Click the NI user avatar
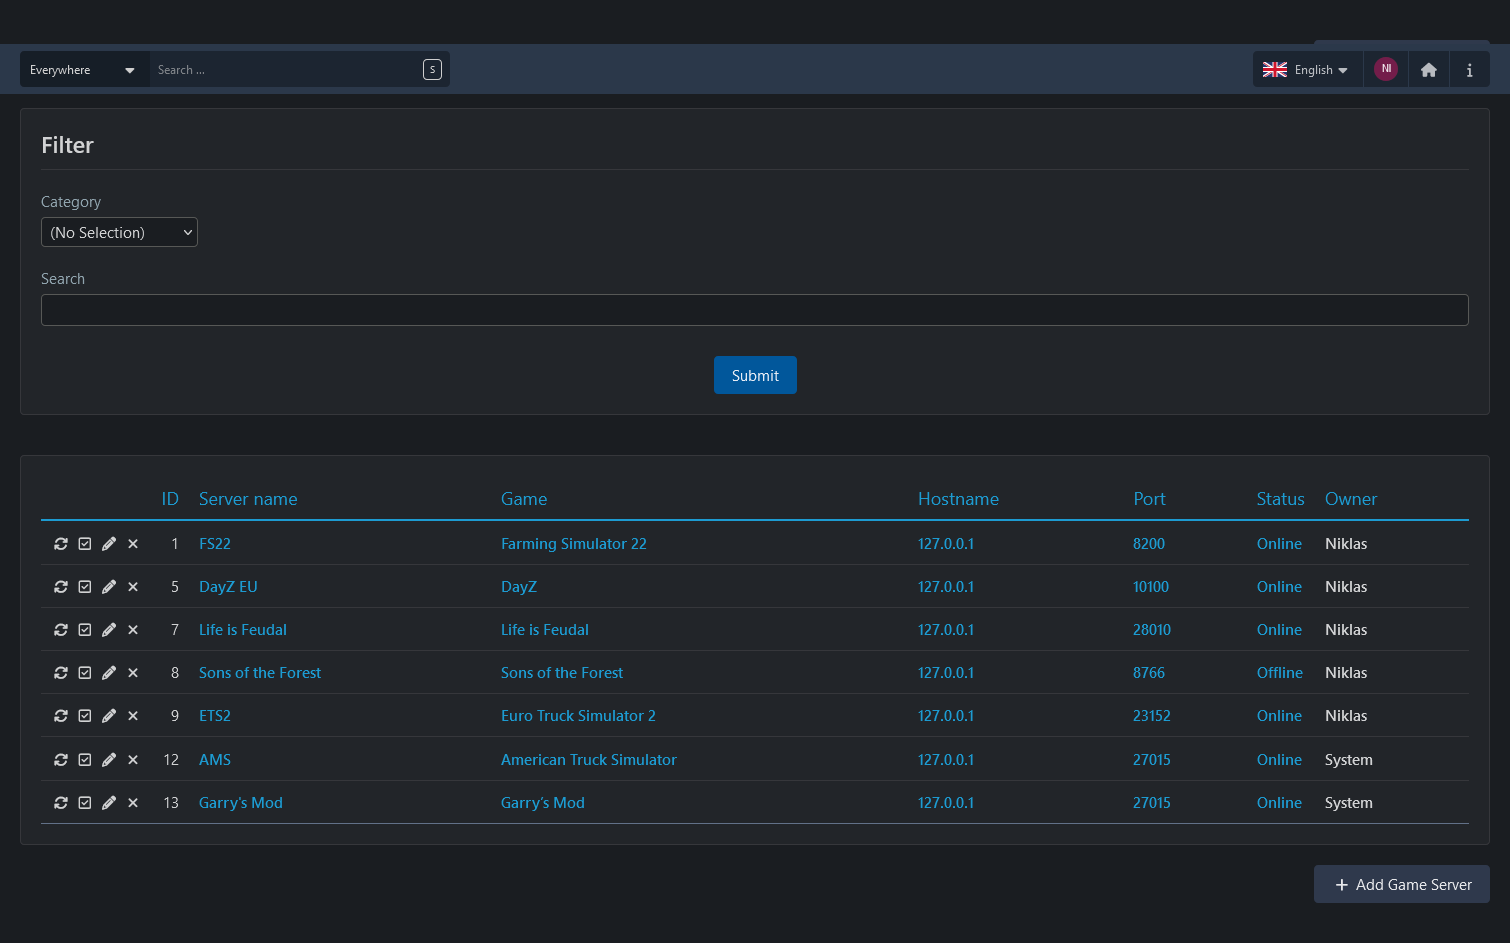Viewport: 1510px width, 943px height. coord(1385,69)
